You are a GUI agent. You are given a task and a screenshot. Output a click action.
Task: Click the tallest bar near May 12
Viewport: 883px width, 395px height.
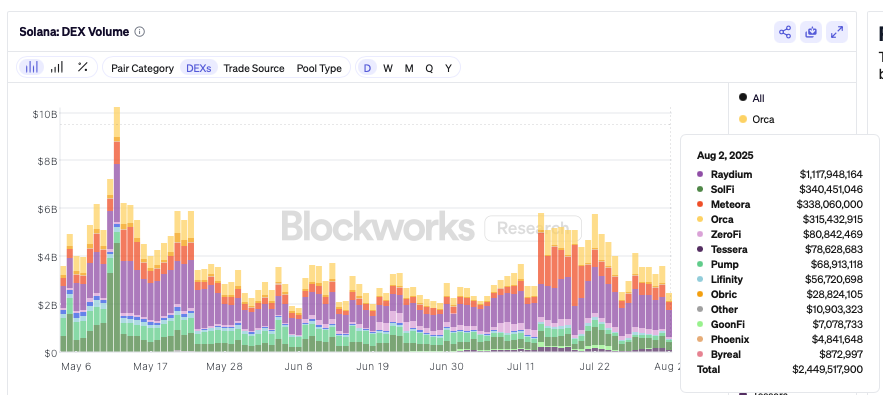tap(117, 229)
